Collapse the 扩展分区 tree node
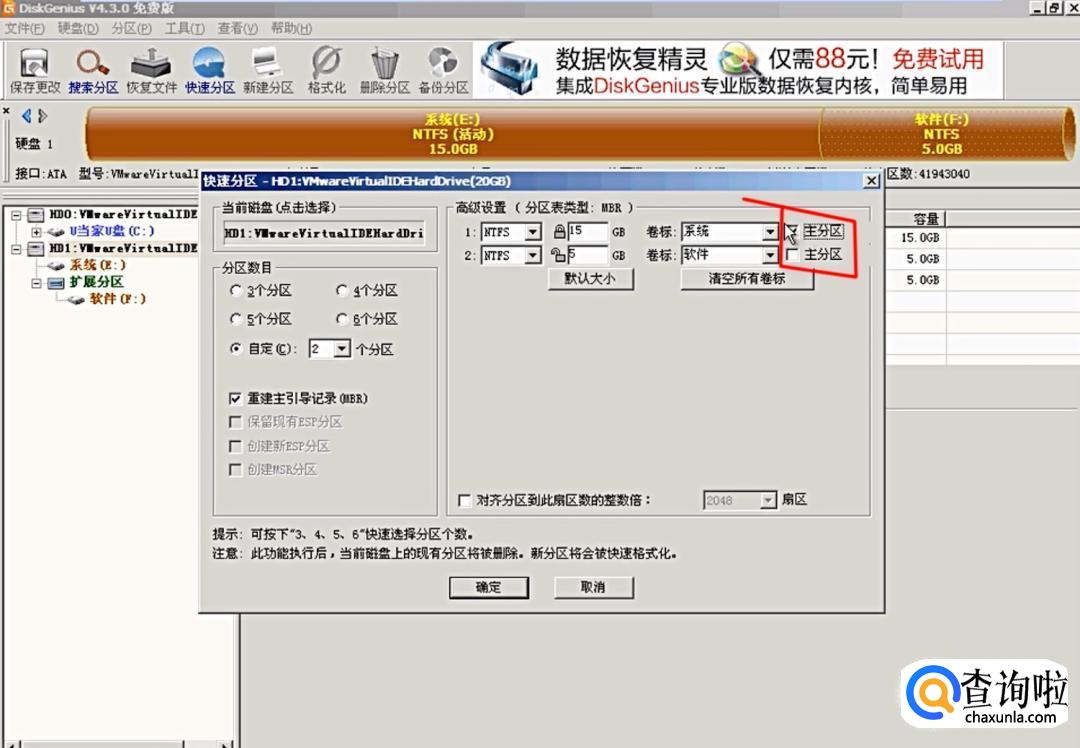This screenshot has height=748, width=1080. tap(37, 282)
